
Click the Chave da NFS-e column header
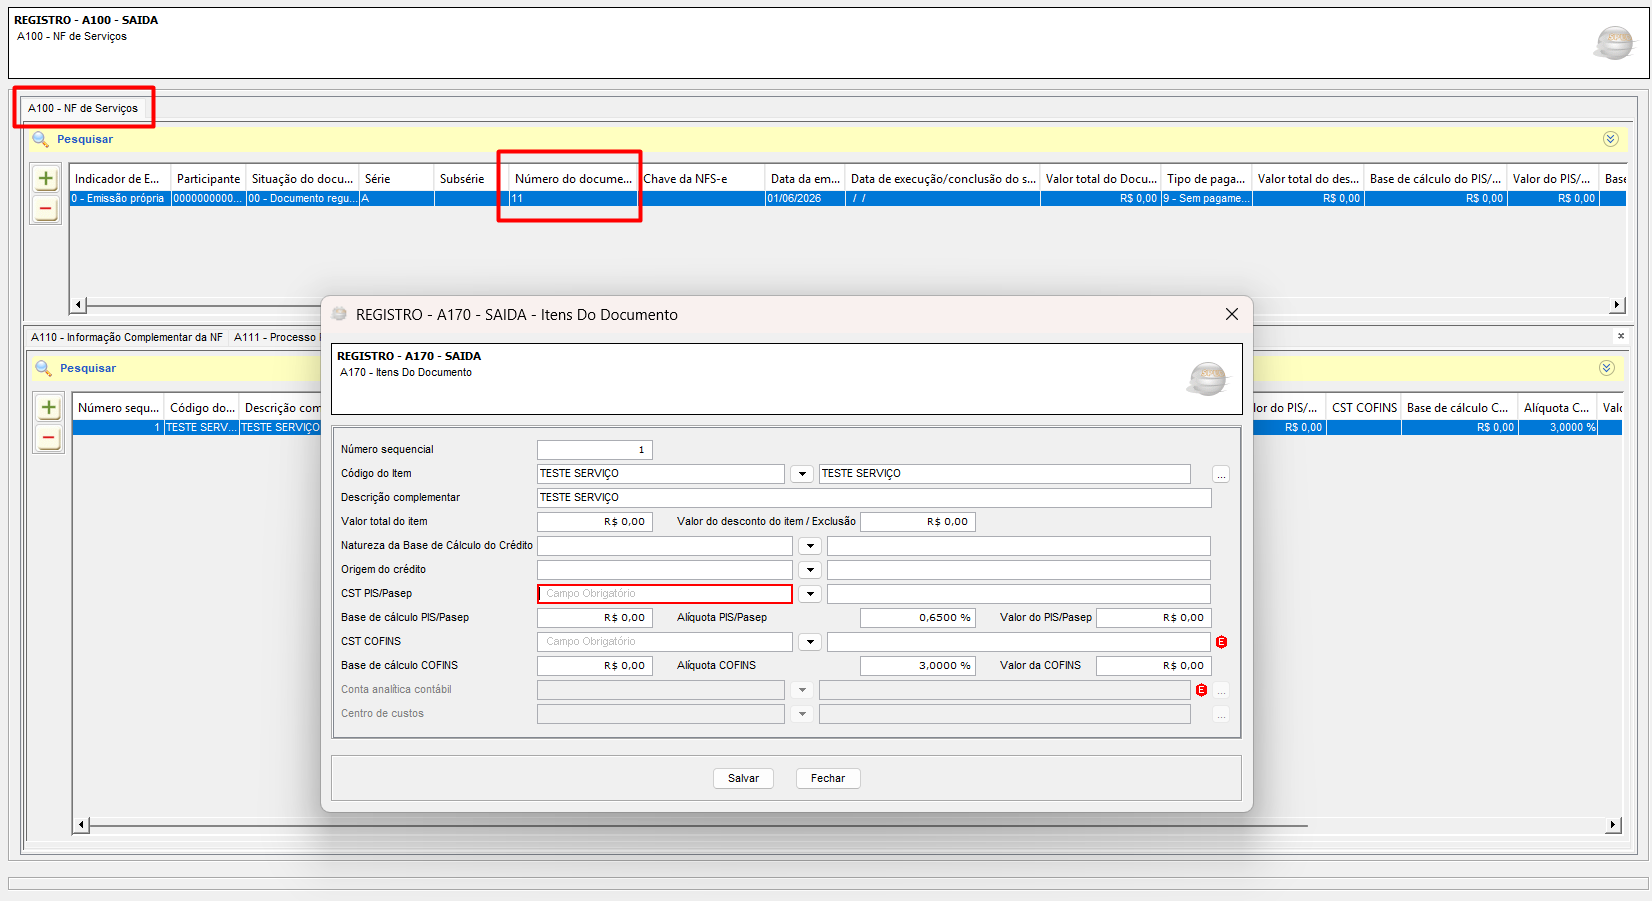(702, 179)
